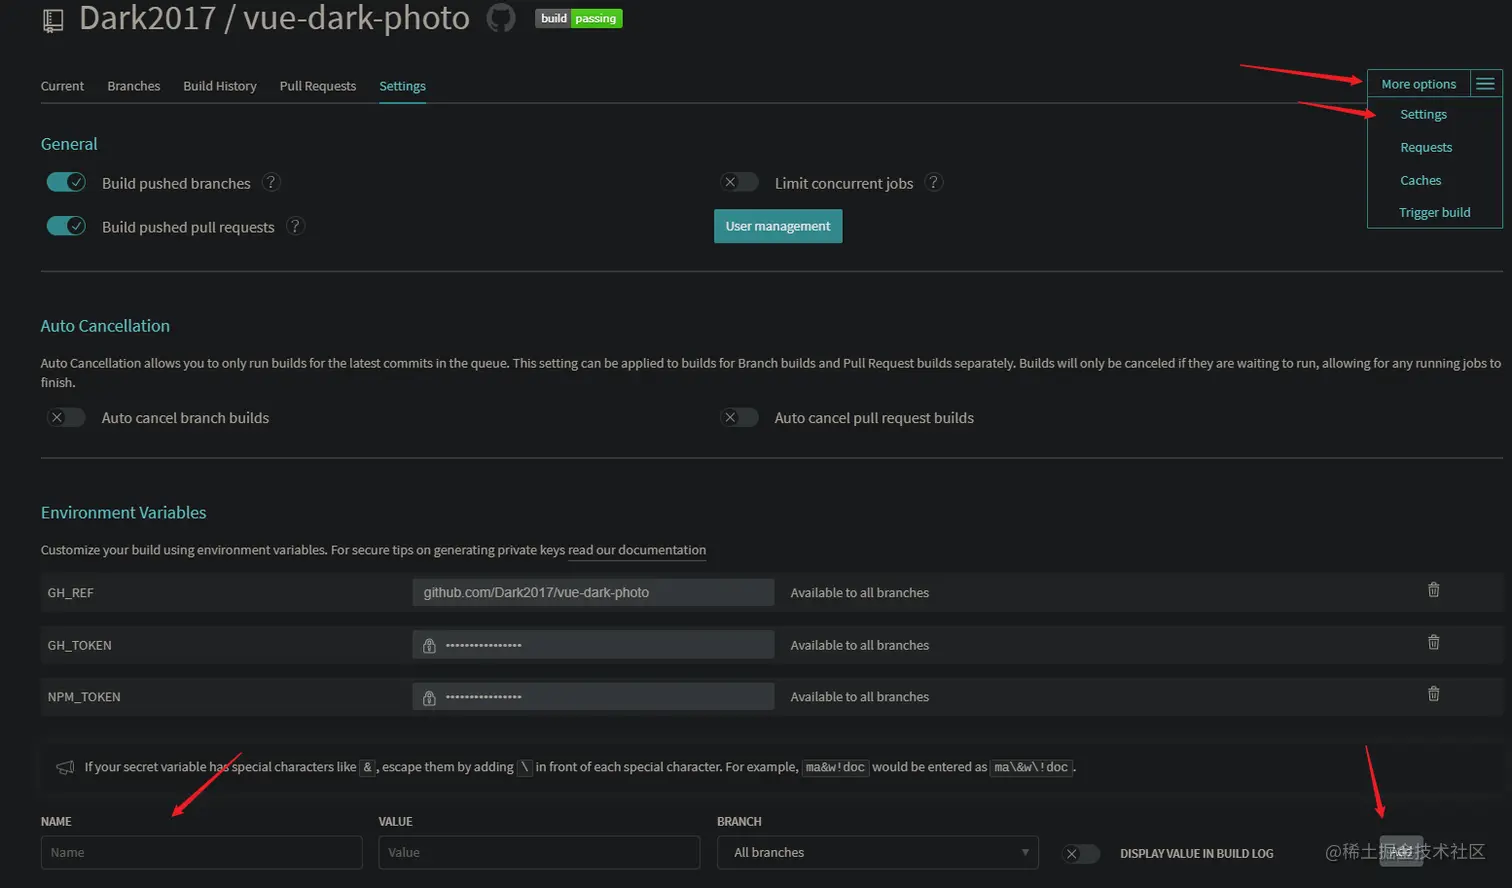Image resolution: width=1512 pixels, height=888 pixels.
Task: Expand the More options menu
Action: 1418,84
